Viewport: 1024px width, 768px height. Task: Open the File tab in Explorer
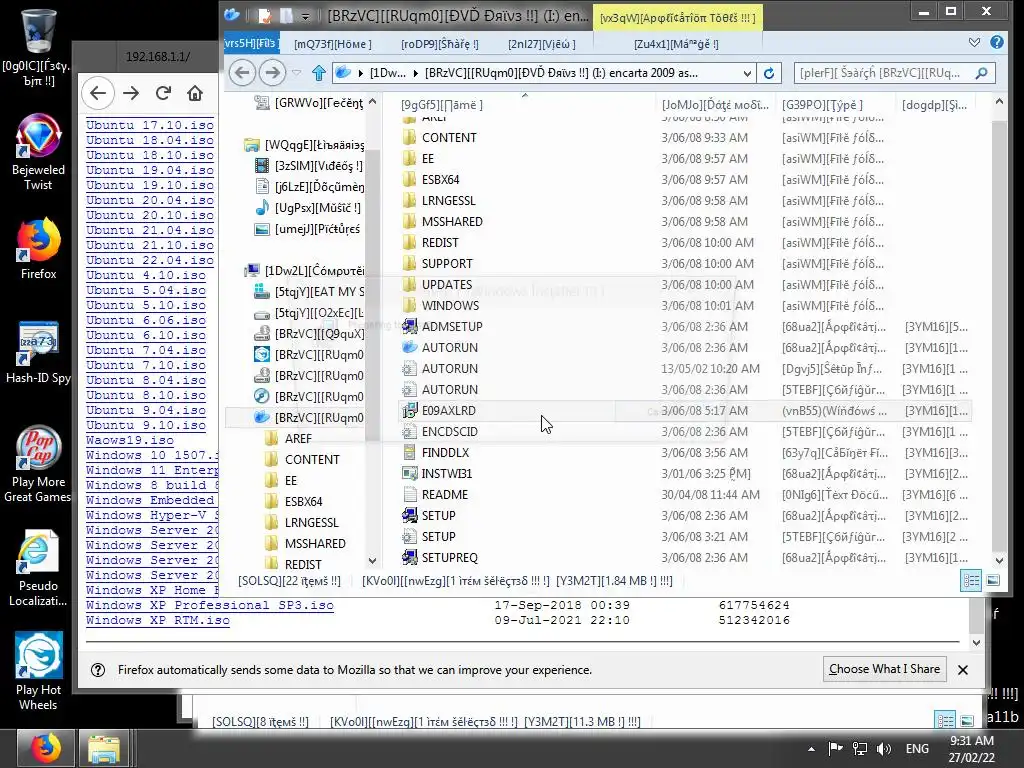pos(251,43)
